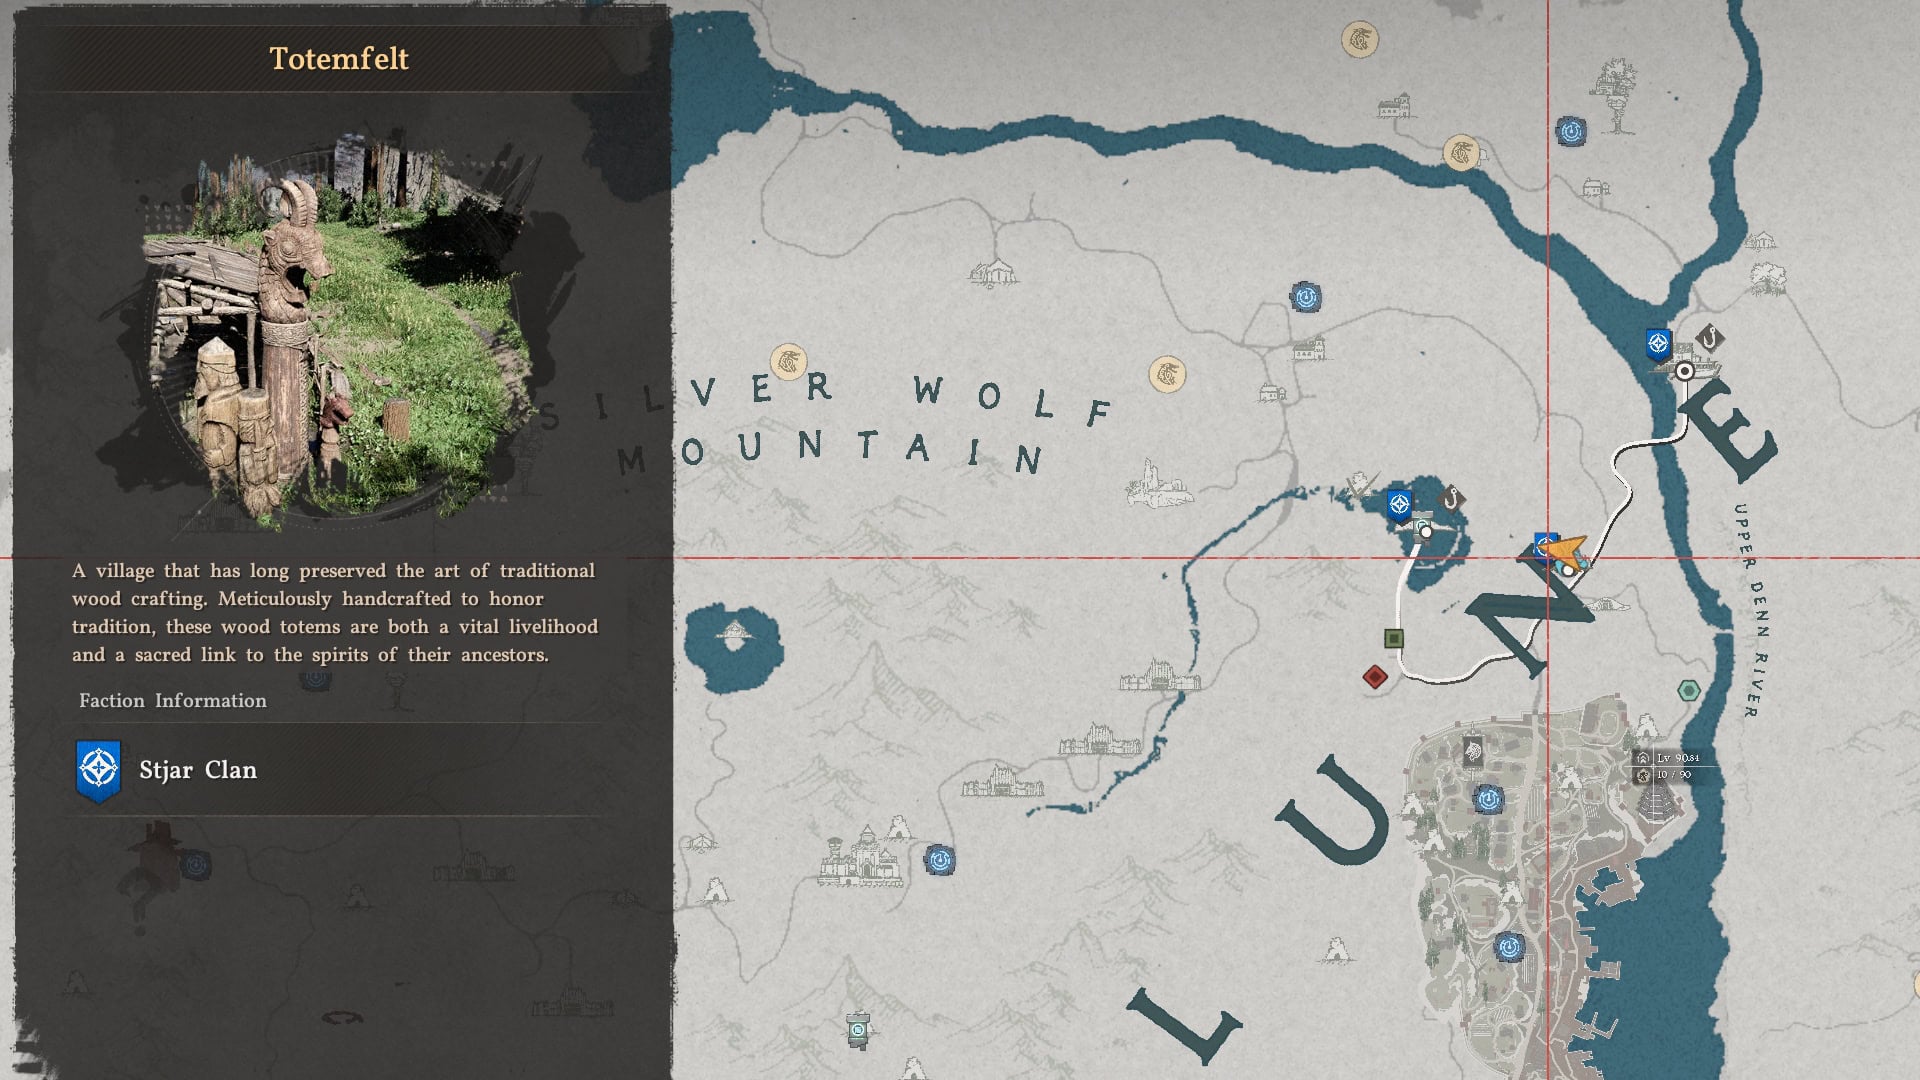
Task: Select the red diamond map marker
Action: [1375, 677]
